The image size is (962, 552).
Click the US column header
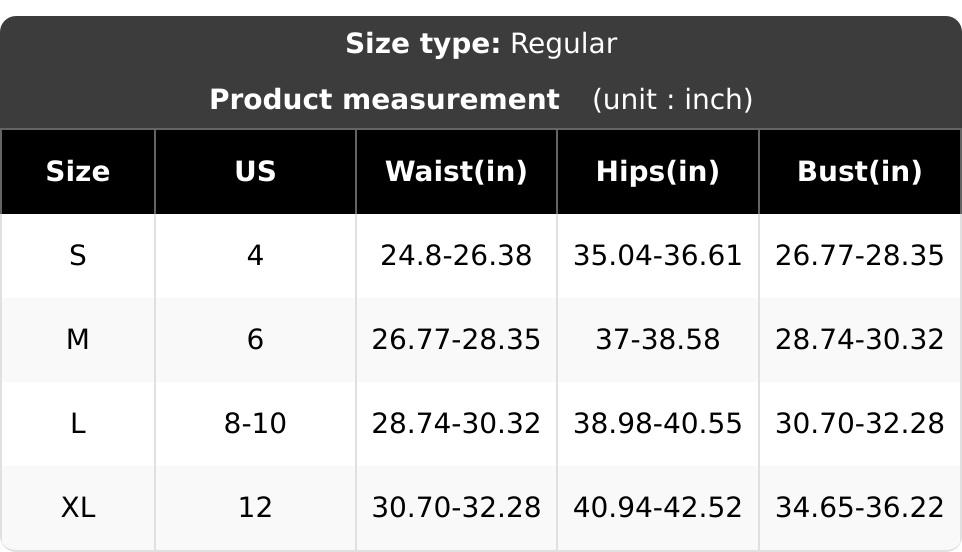(x=255, y=172)
